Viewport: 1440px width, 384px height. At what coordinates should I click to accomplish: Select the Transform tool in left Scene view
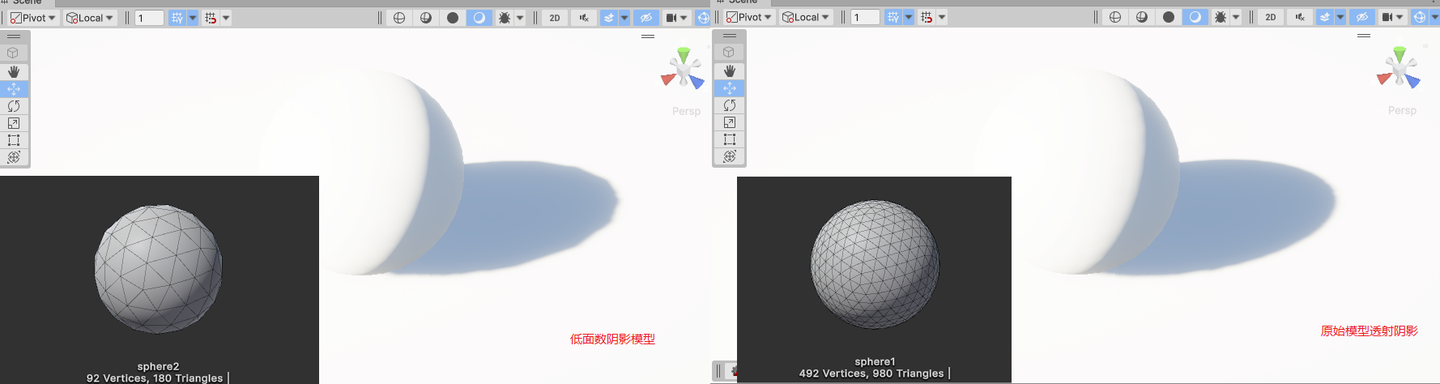pos(14,157)
